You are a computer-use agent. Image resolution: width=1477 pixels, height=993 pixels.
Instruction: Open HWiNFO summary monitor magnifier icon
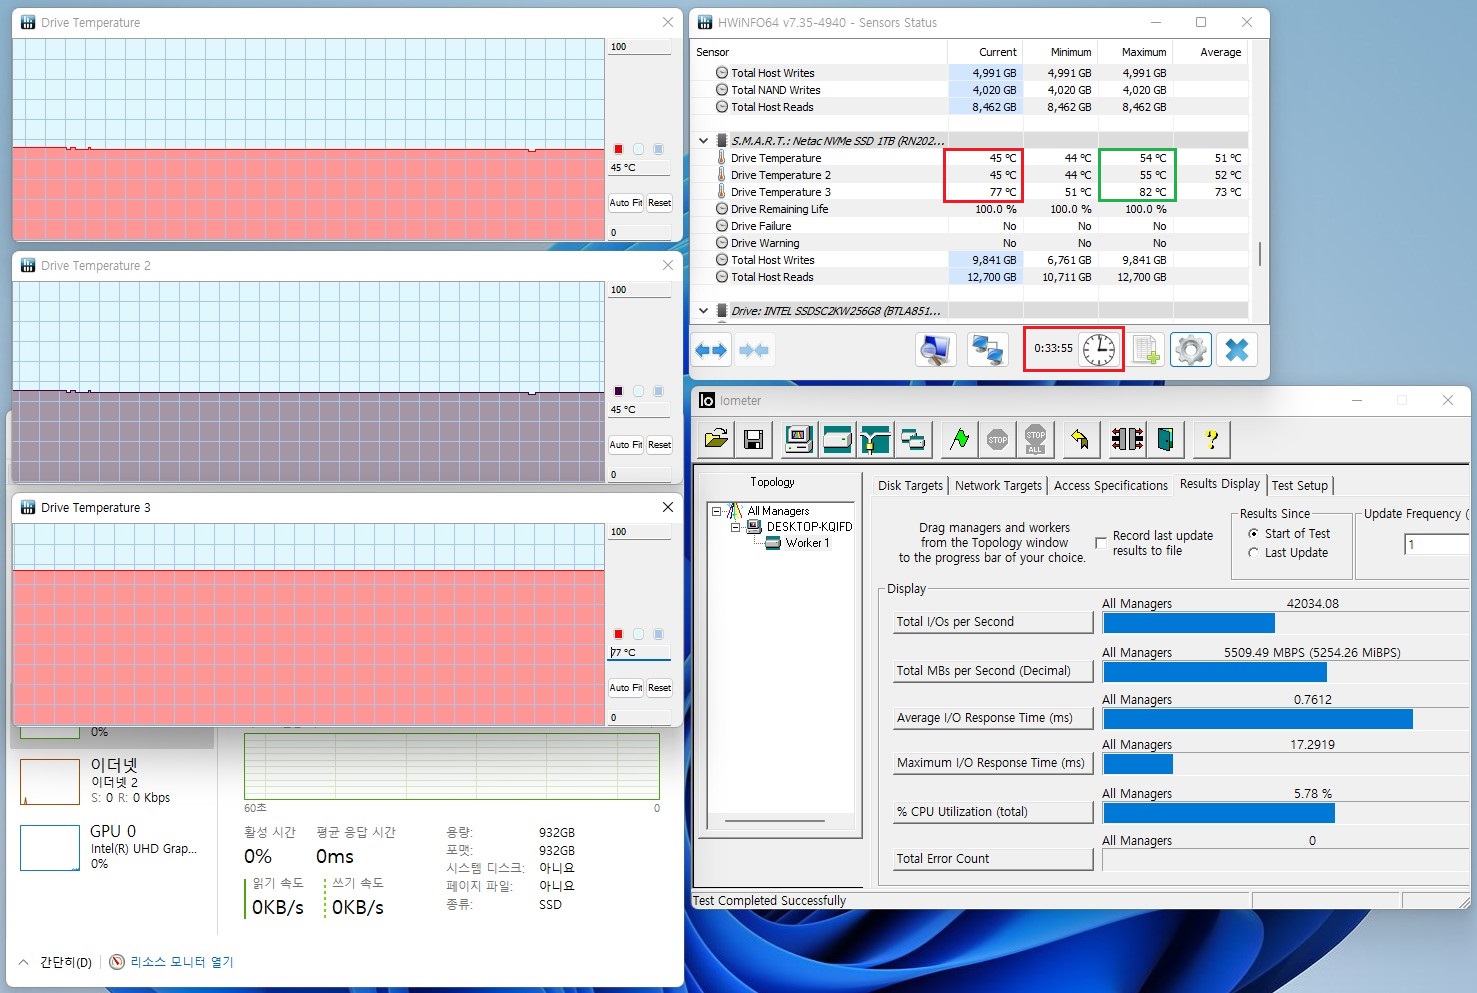pos(936,350)
